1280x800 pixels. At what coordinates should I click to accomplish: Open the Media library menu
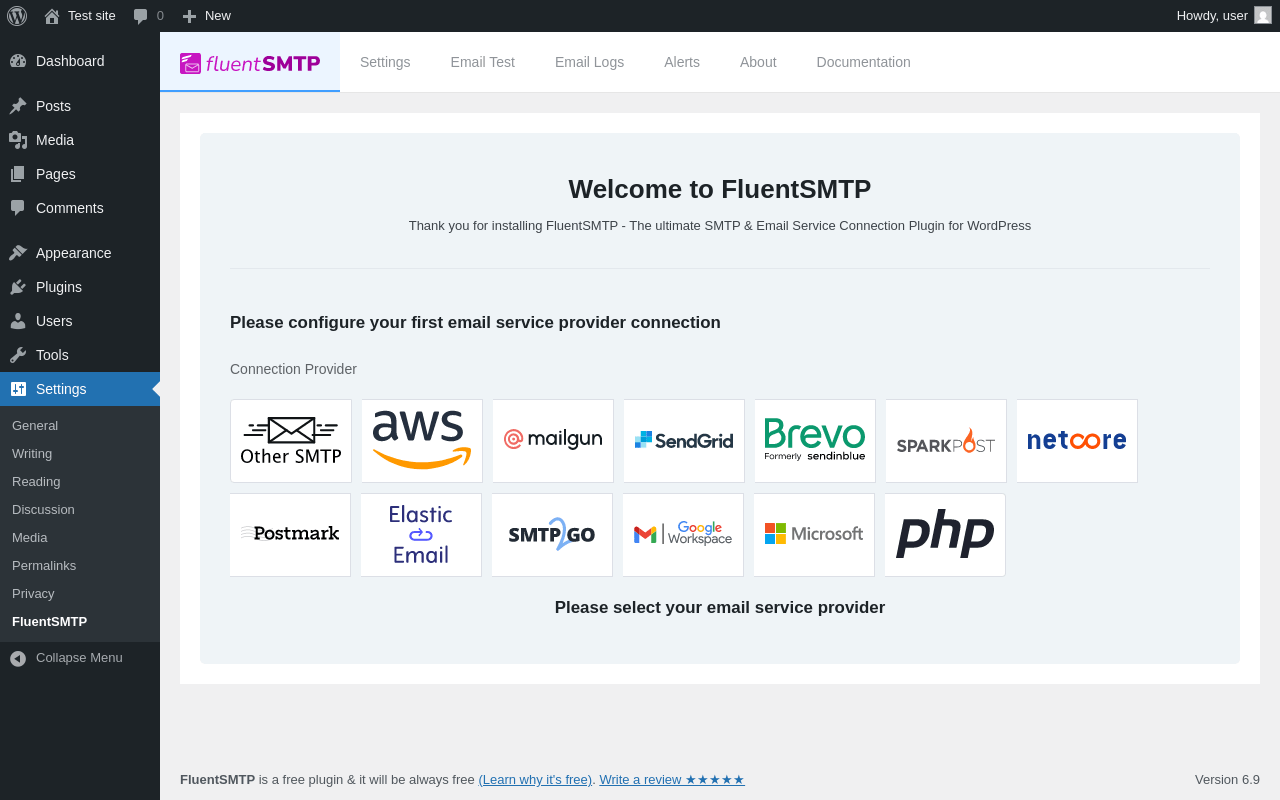[x=80, y=140]
